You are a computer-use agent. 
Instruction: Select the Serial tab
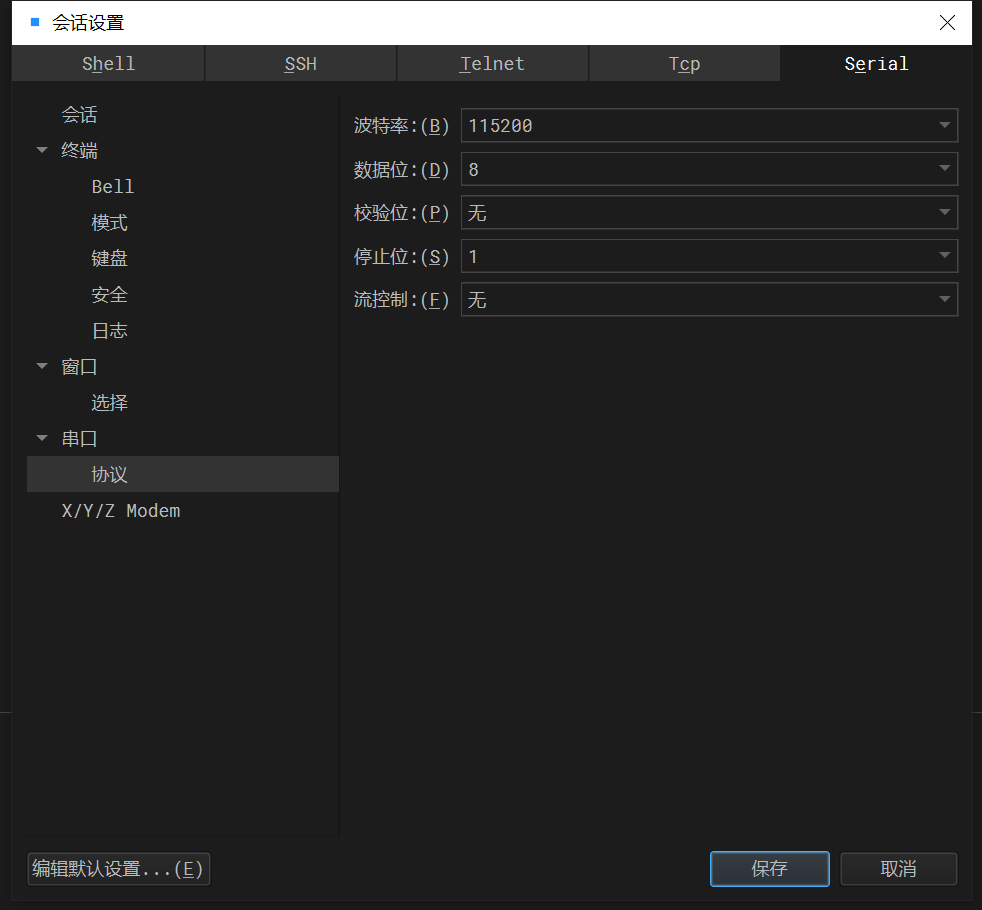tap(876, 63)
